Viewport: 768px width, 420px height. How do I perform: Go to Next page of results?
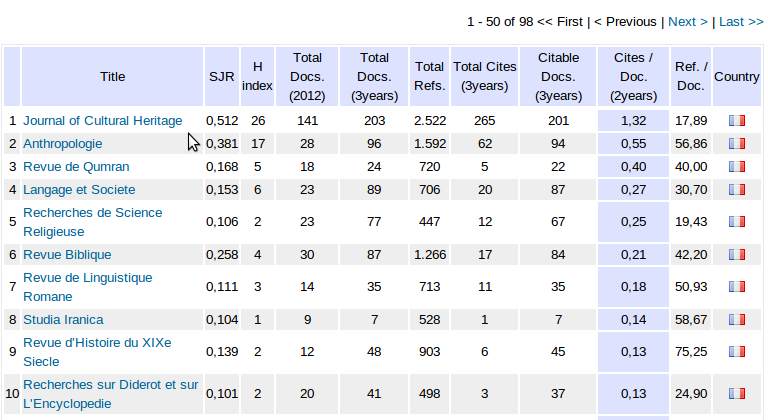pos(688,22)
